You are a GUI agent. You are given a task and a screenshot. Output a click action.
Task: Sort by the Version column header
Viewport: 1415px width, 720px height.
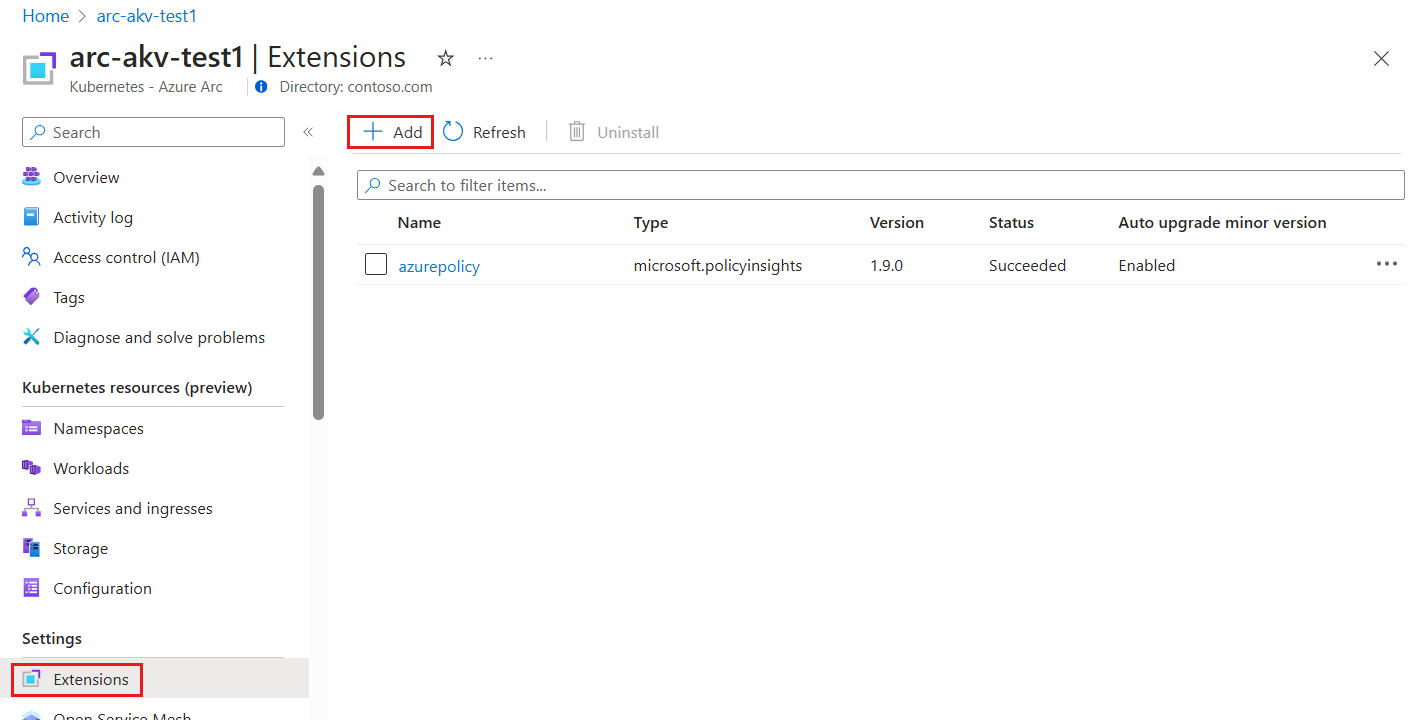click(897, 223)
